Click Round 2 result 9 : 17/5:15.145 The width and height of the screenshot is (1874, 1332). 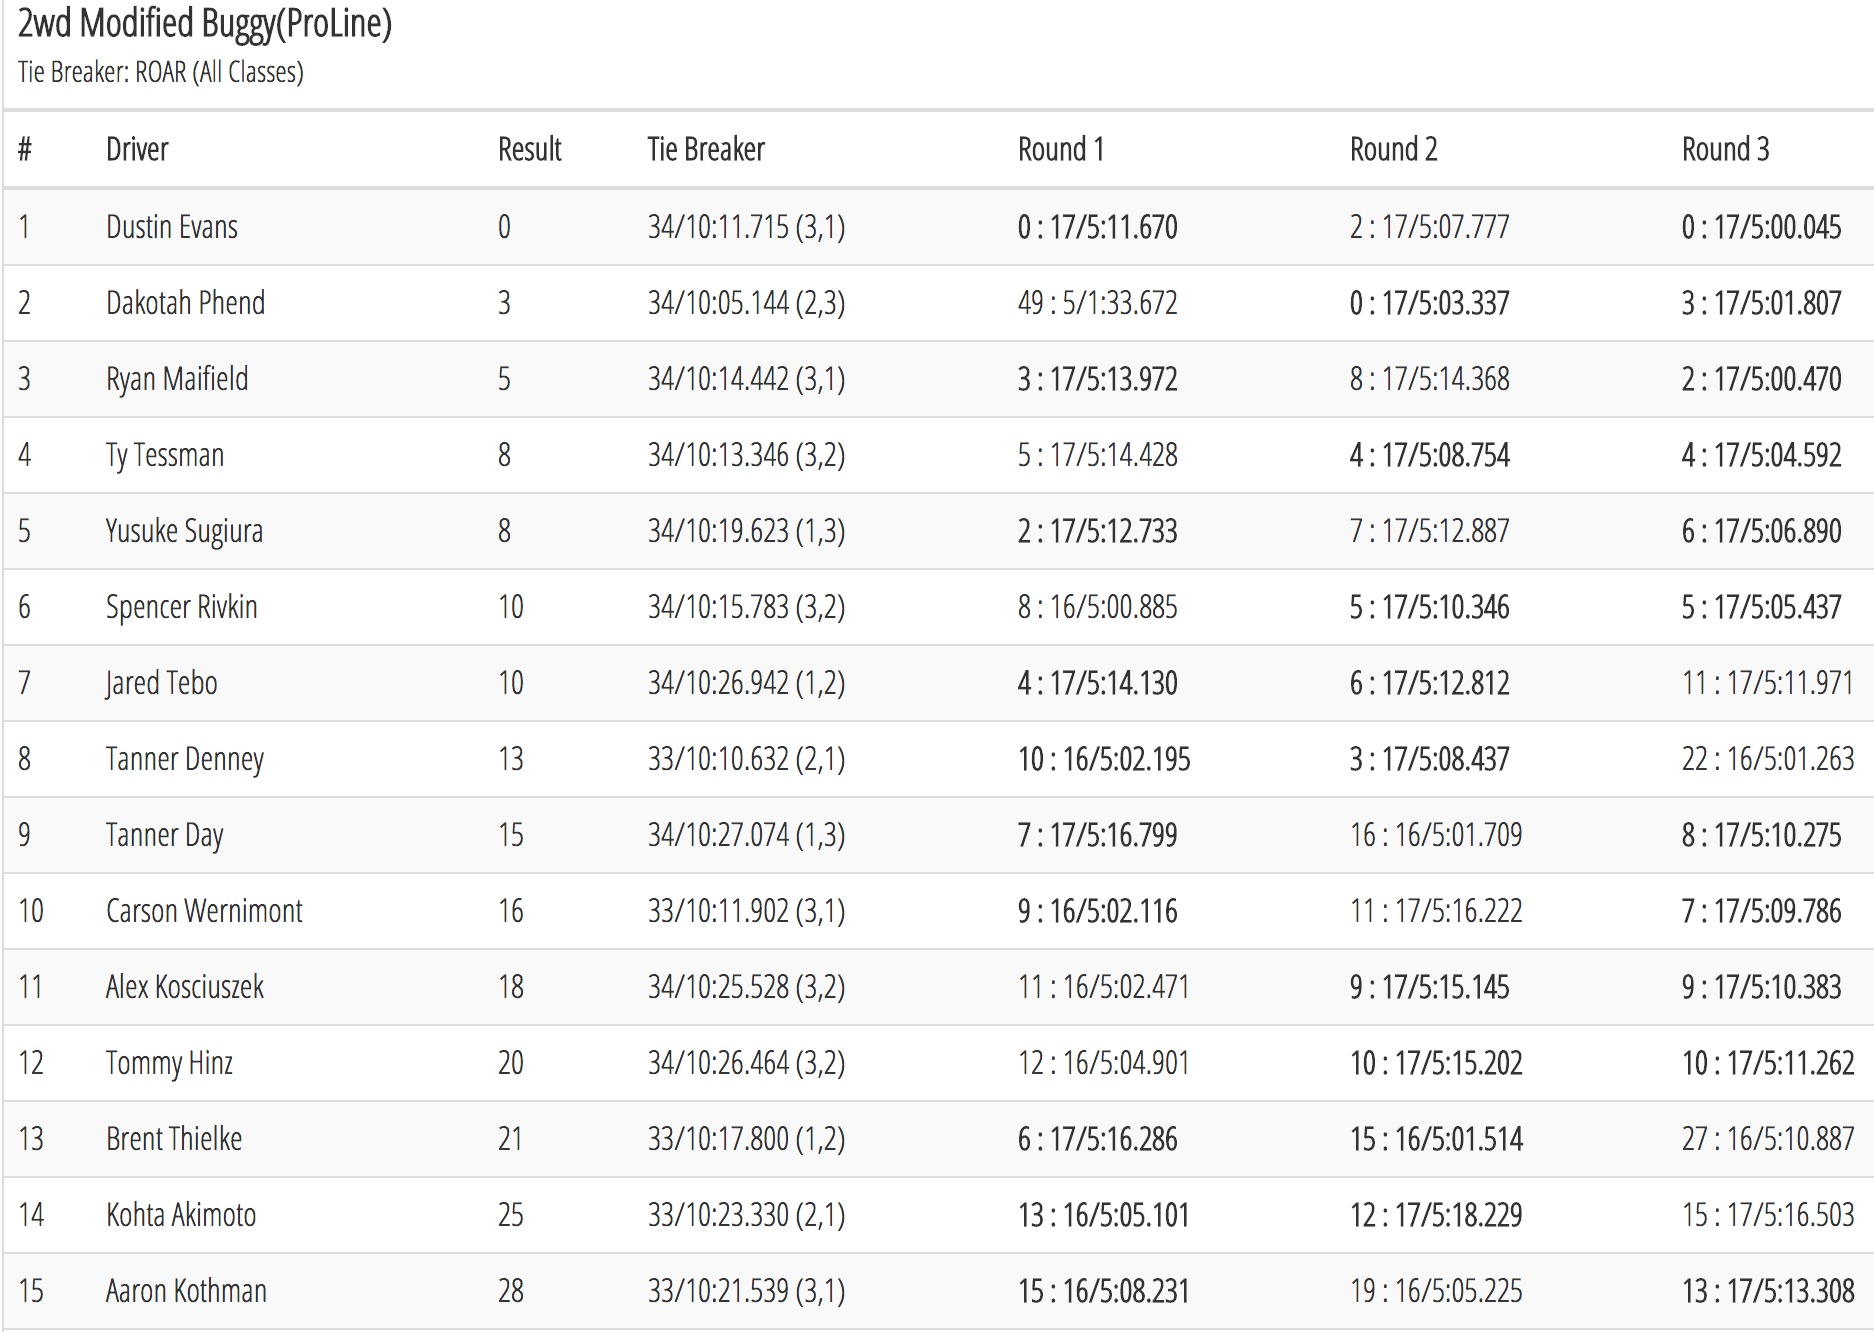coord(1430,987)
